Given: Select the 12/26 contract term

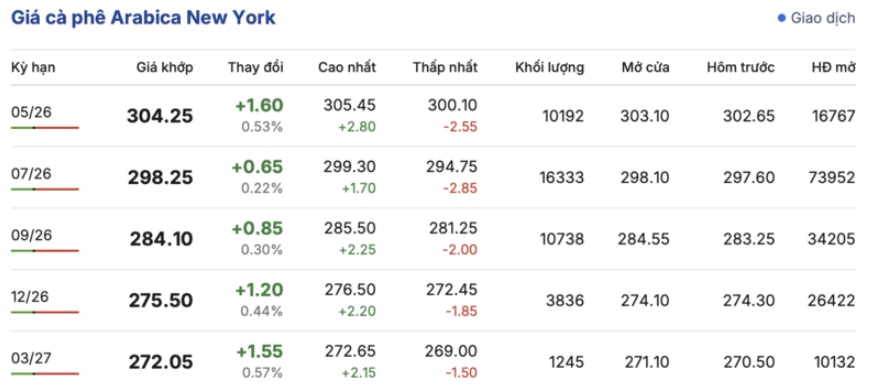Looking at the screenshot, I should point(31,297).
